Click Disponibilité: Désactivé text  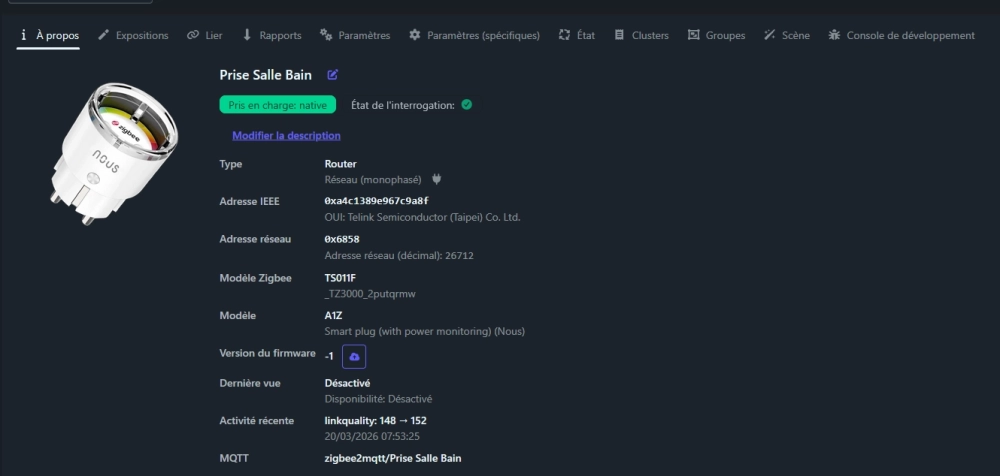[x=378, y=399]
